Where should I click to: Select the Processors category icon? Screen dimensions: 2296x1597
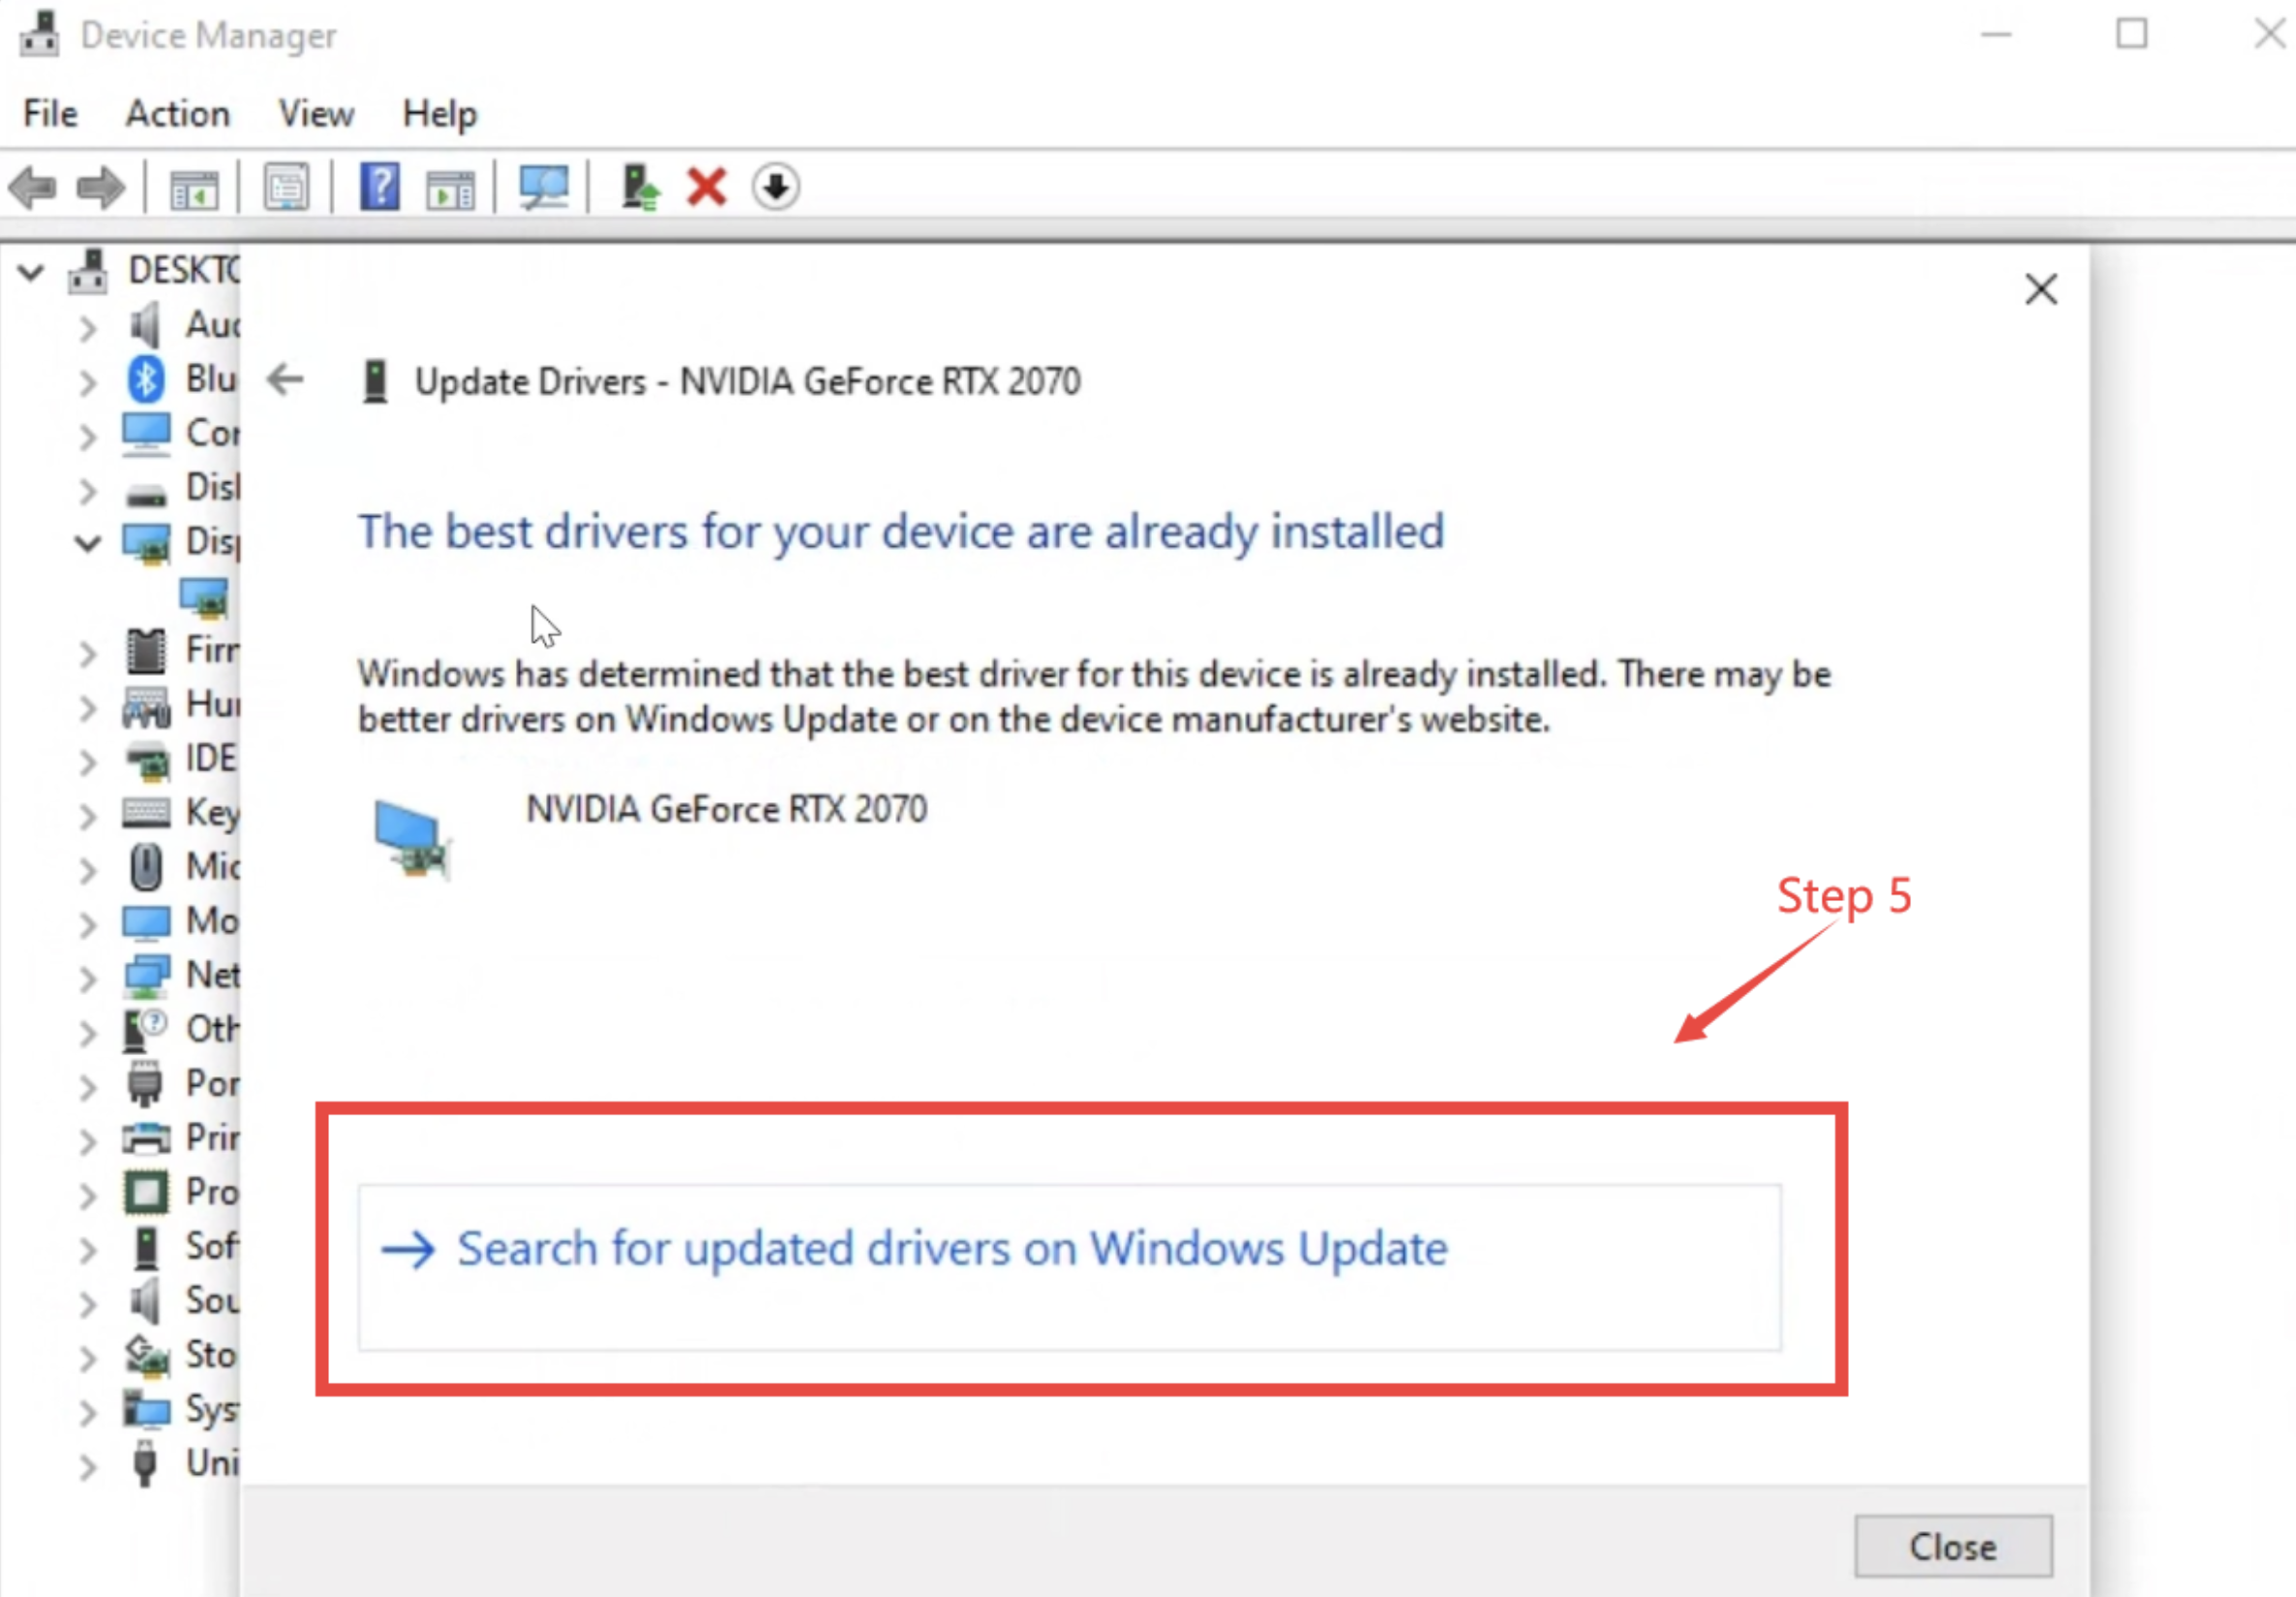[146, 1192]
